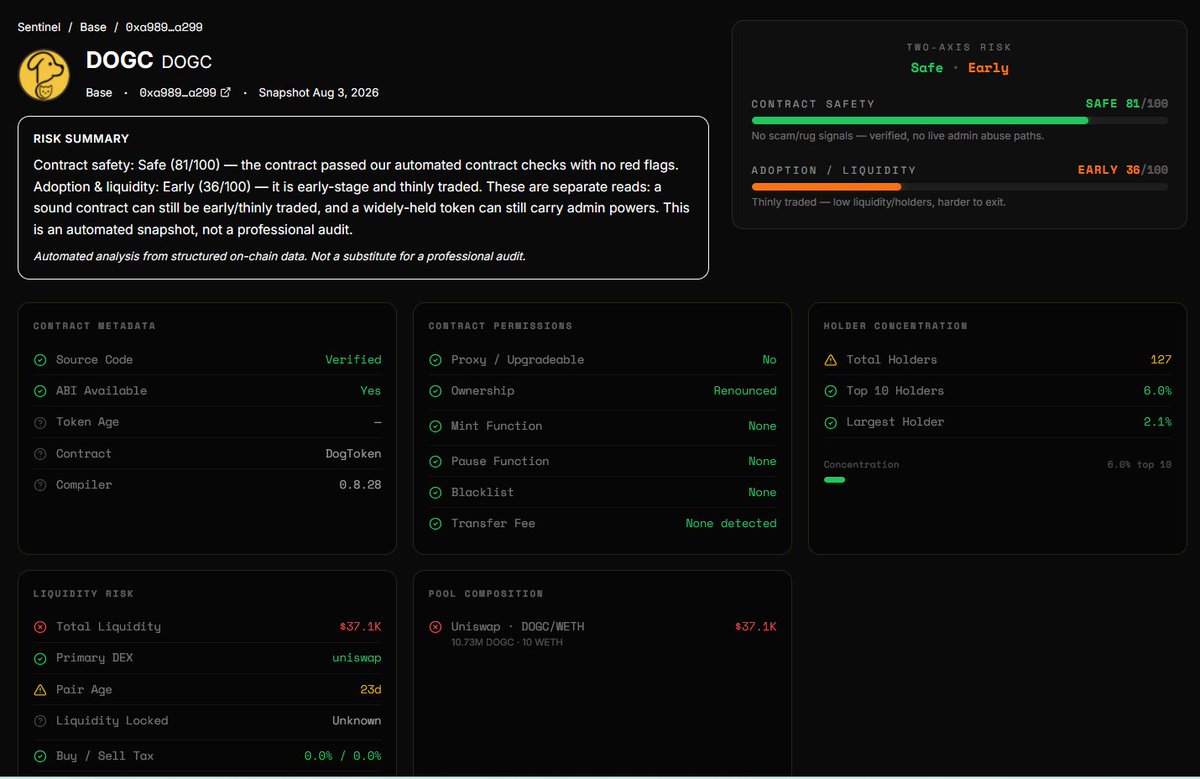This screenshot has width=1200, height=779.
Task: Click the 6.0% Top 10 Holders value
Action: 1158,391
